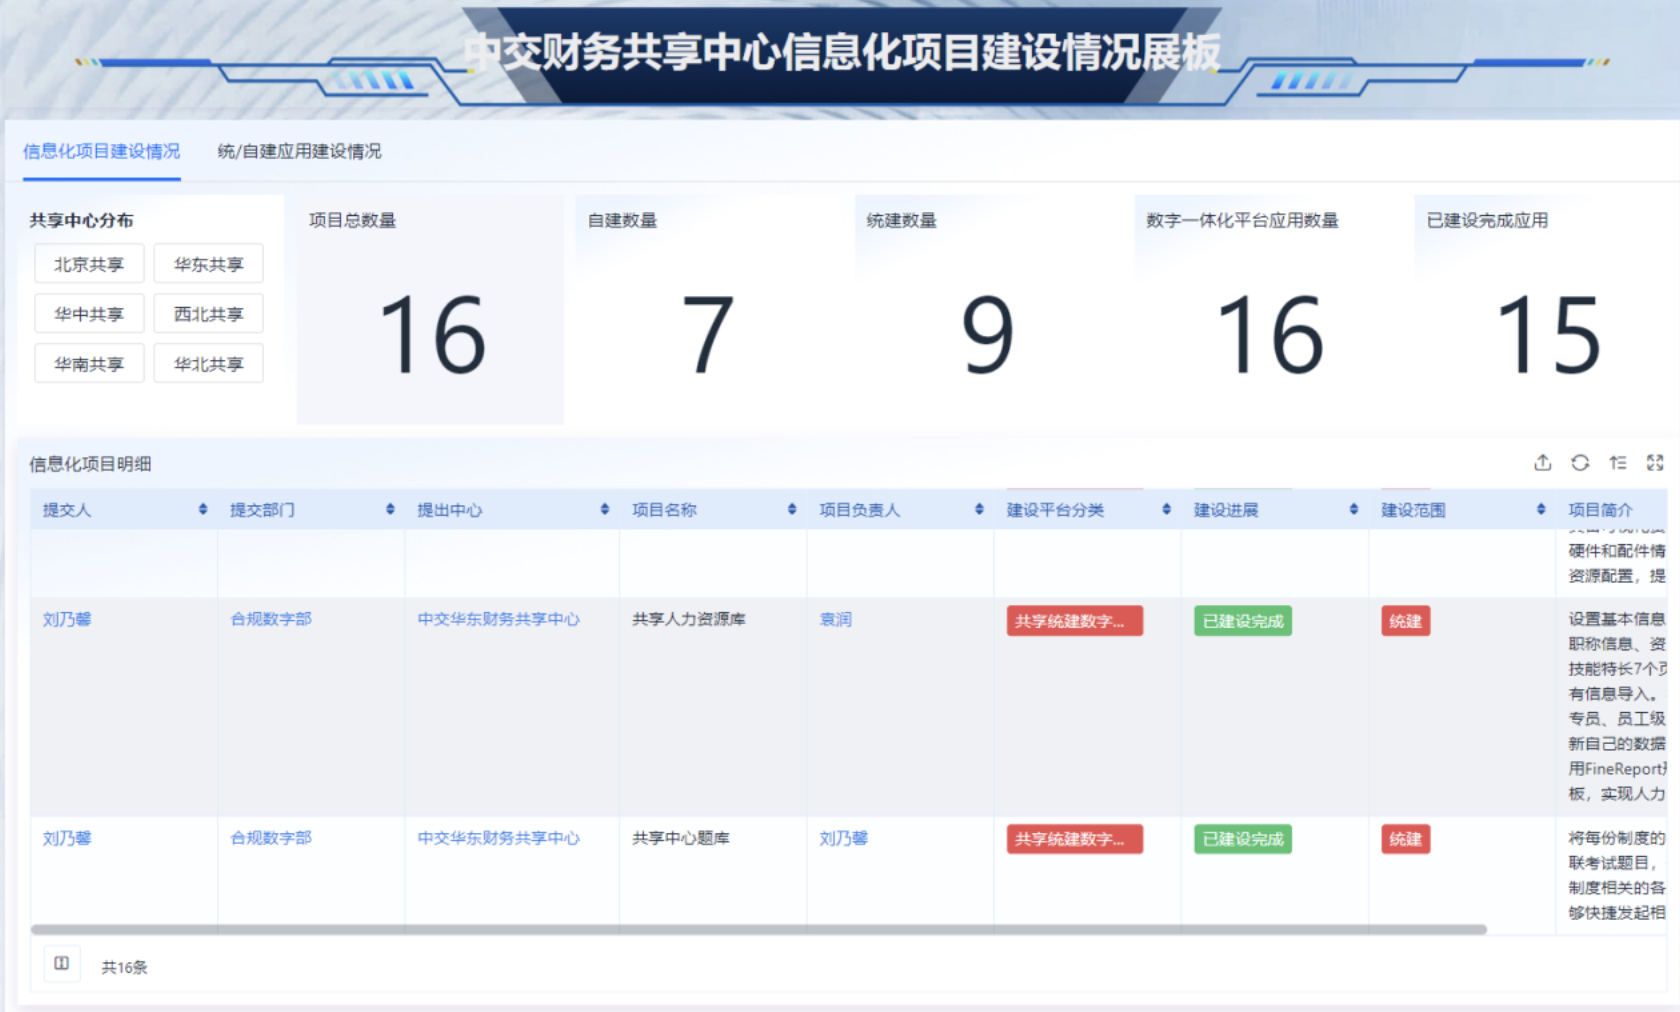The height and width of the screenshot is (1012, 1680).
Task: Click the 项目总数量 card showing 16
Action: click(x=430, y=310)
